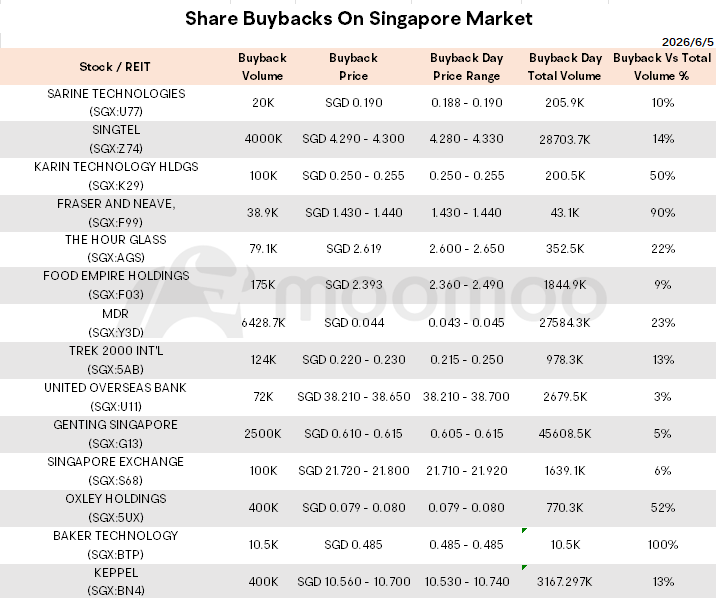
Task: Click Baker Technology's 100% value
Action: [663, 545]
